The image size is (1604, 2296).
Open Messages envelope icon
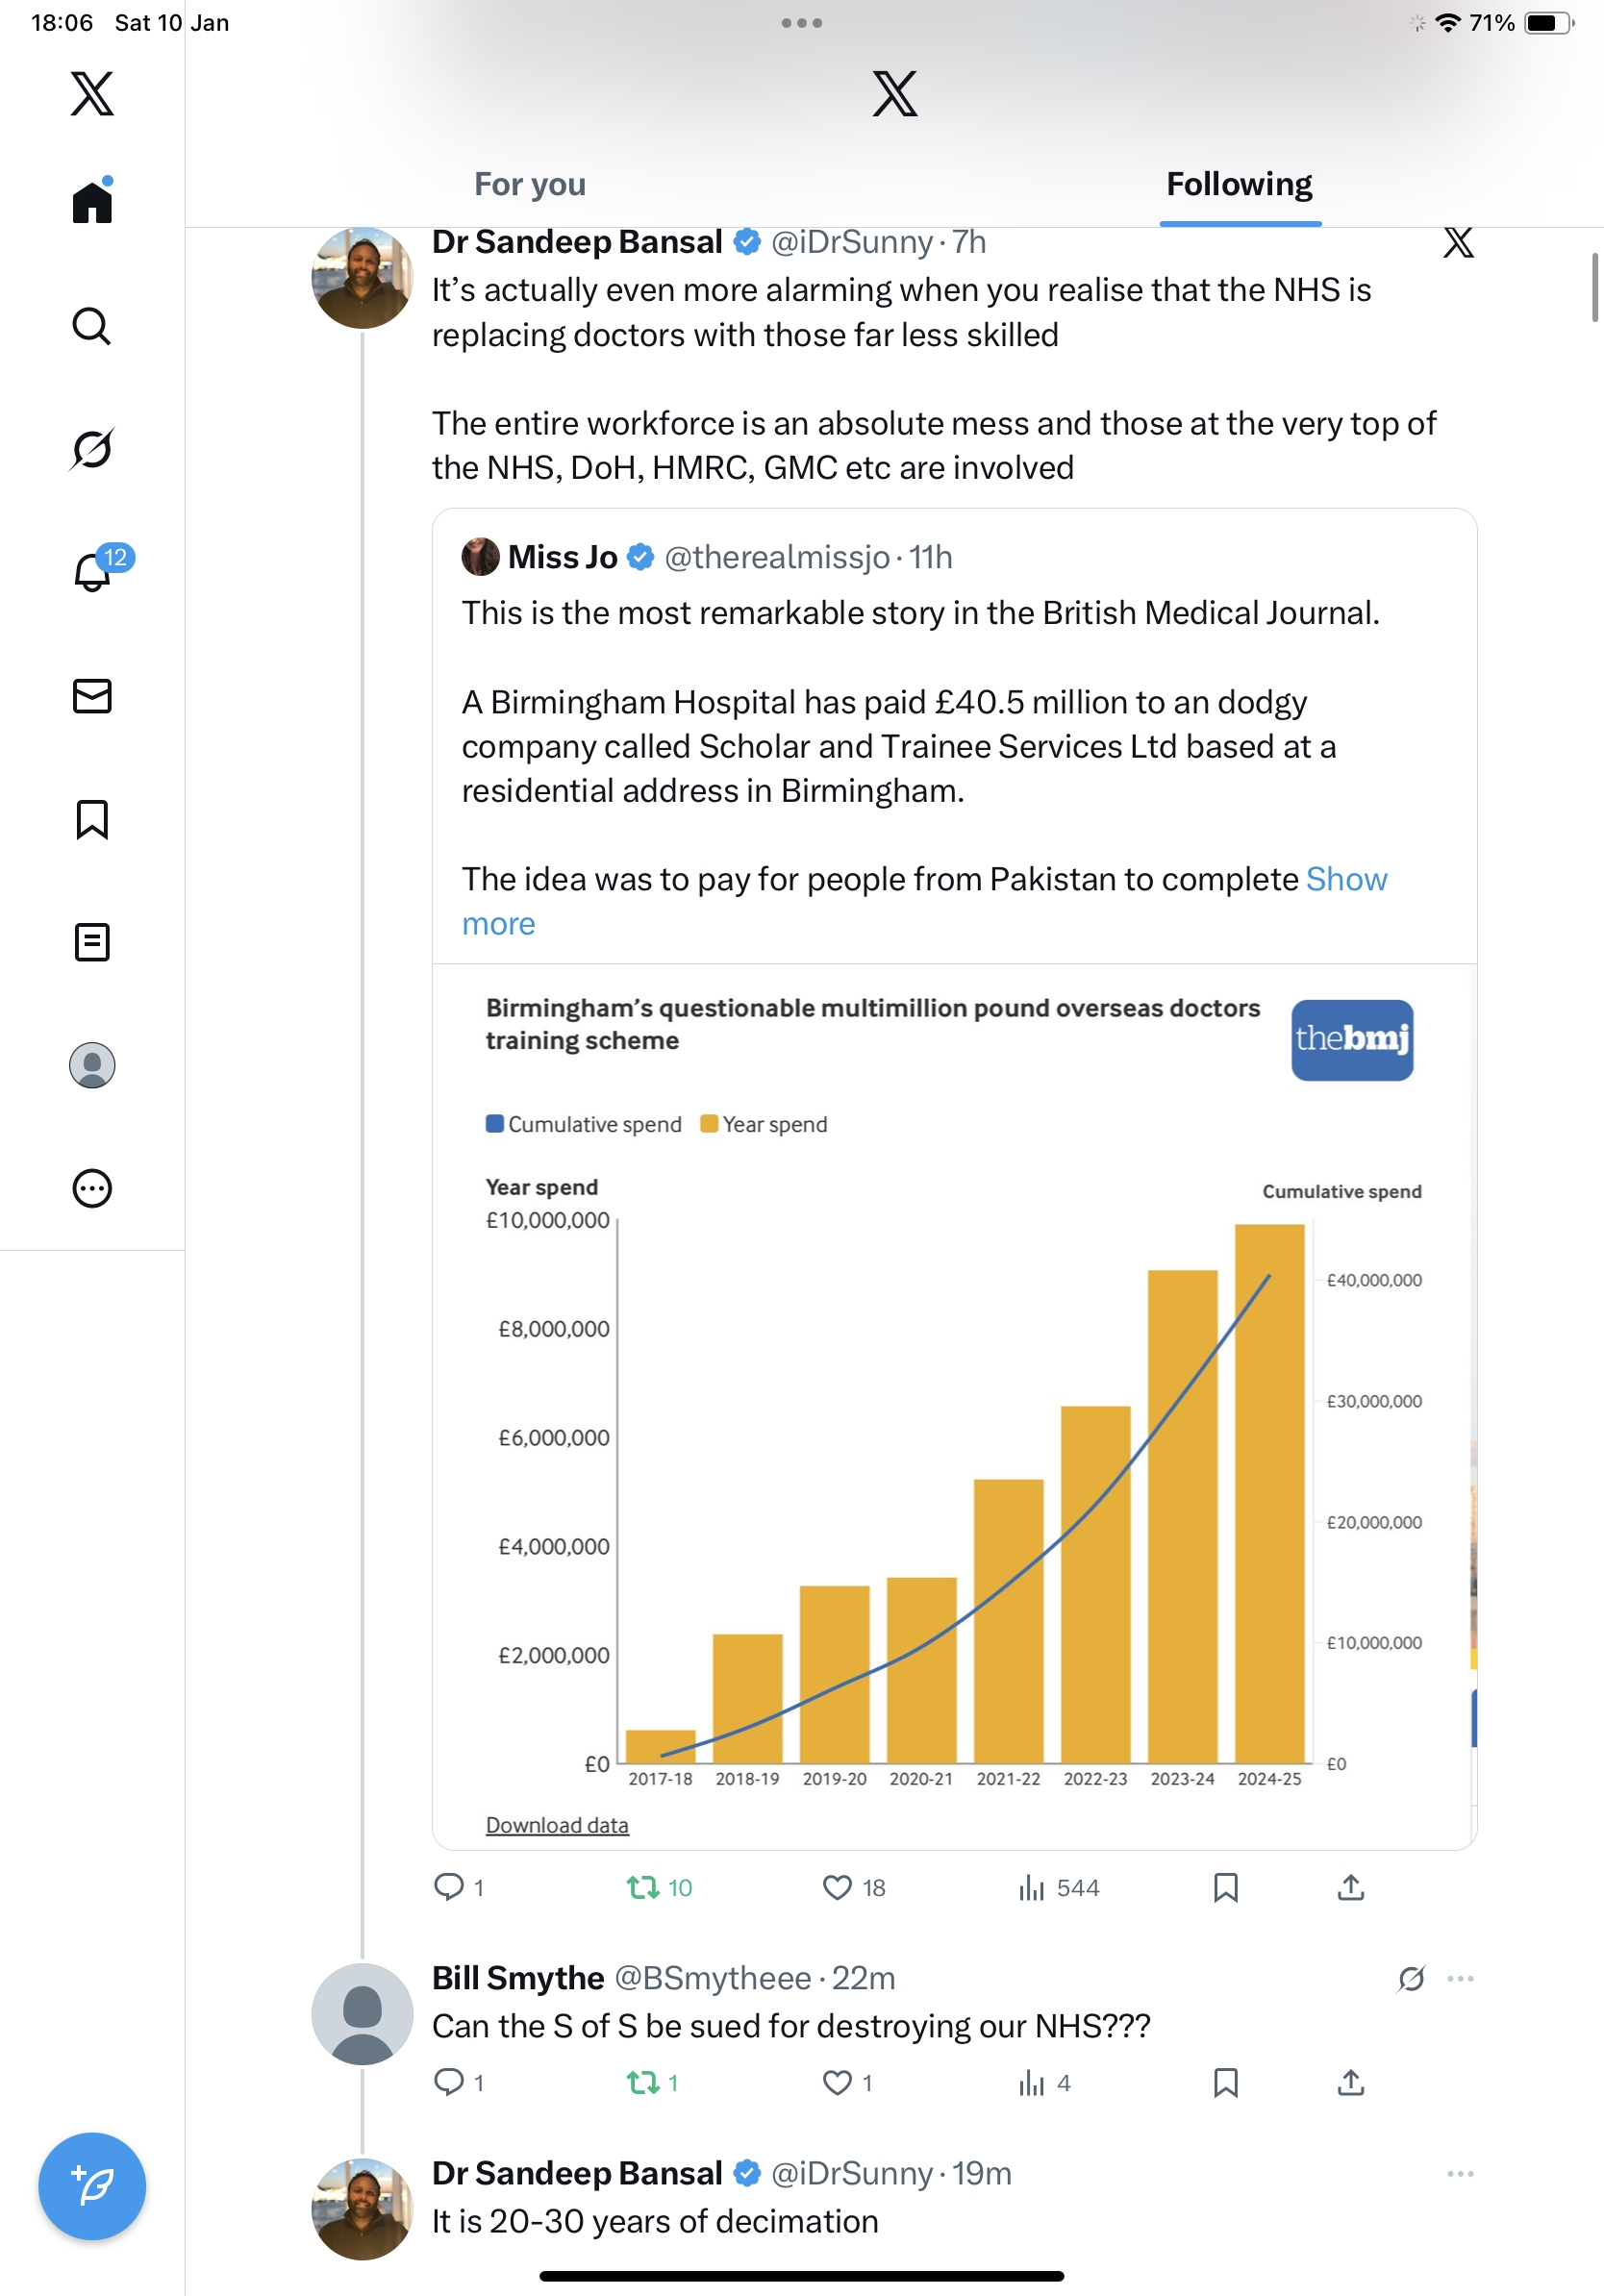tap(92, 696)
